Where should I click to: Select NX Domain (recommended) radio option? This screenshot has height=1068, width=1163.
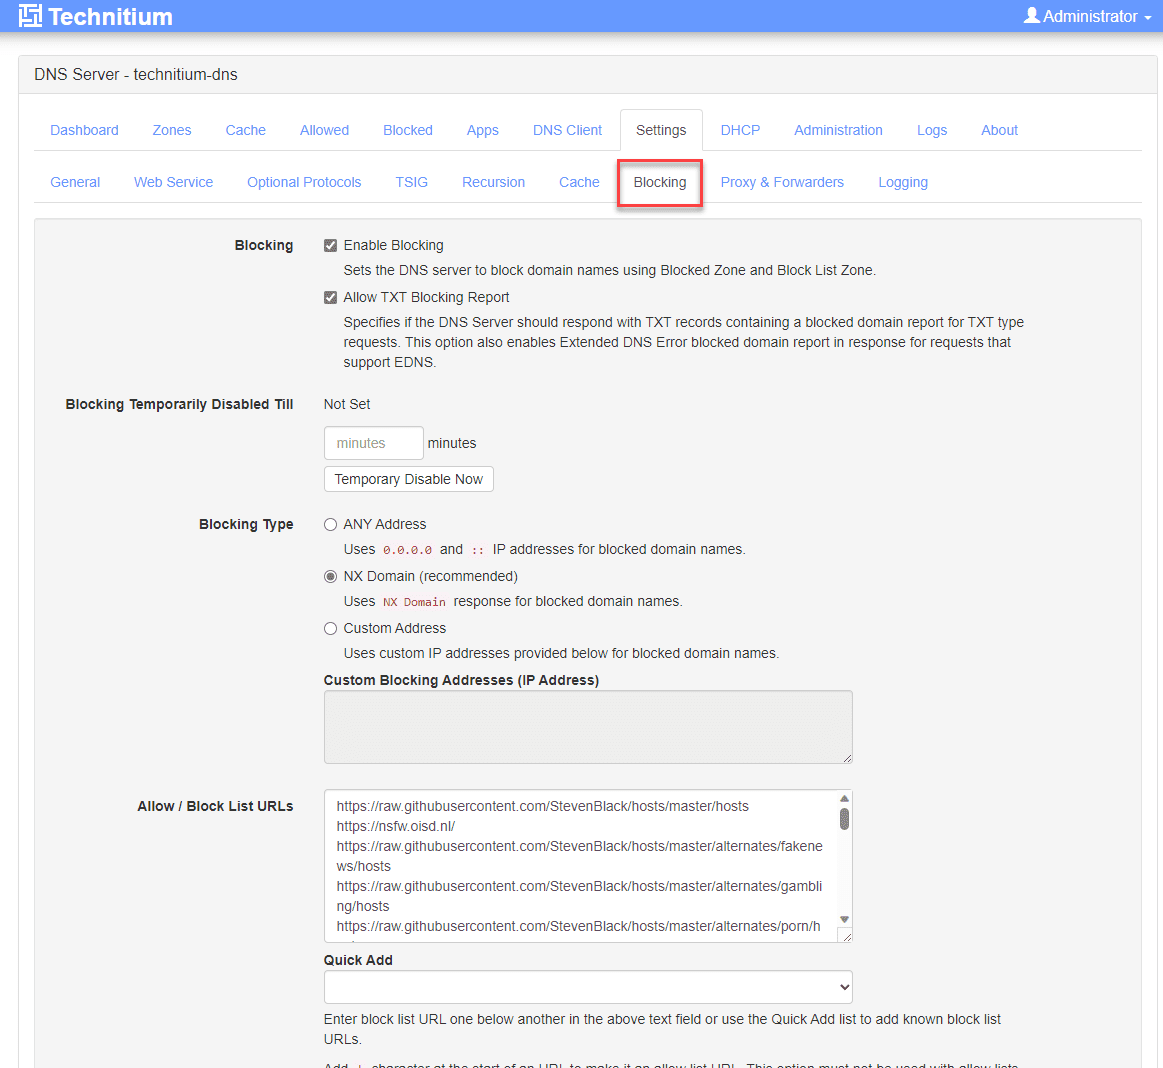click(x=330, y=576)
